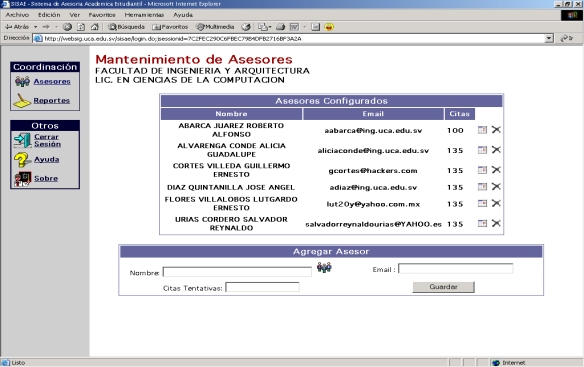
Task: Open the Sobre sidebar link
Action: coord(46,178)
